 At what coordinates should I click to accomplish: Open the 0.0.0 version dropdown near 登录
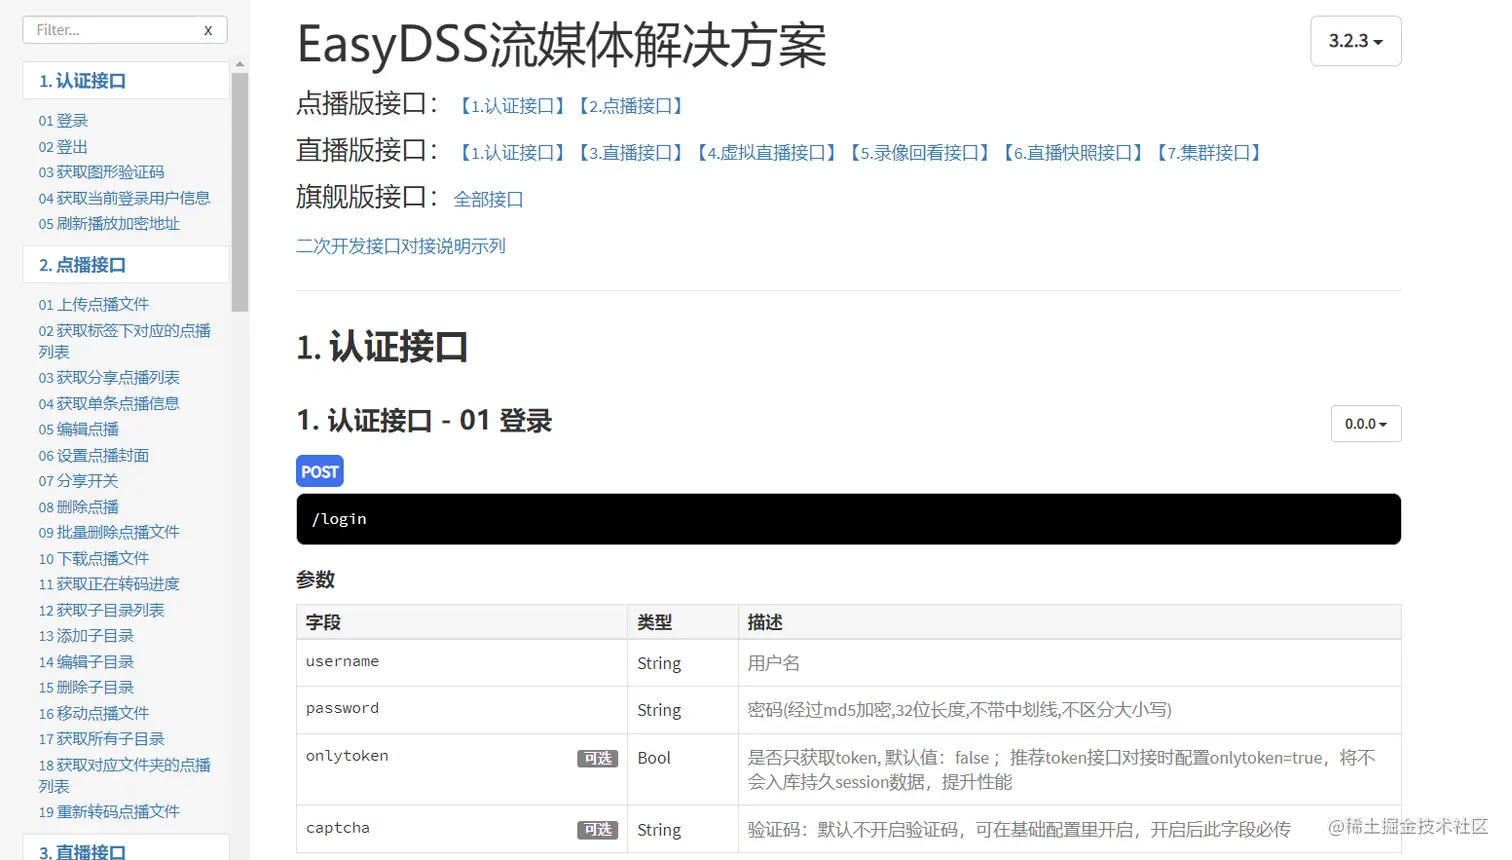(x=1365, y=423)
